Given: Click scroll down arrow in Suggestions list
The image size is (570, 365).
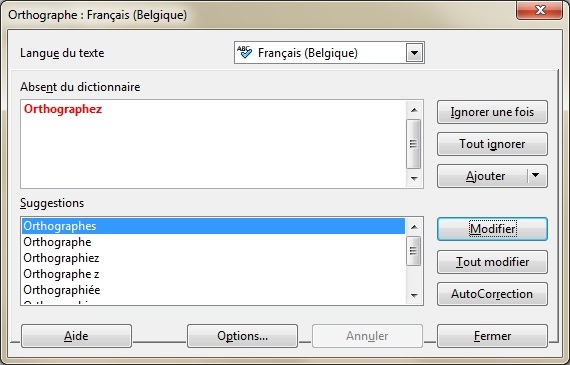Looking at the screenshot, I should click(414, 296).
